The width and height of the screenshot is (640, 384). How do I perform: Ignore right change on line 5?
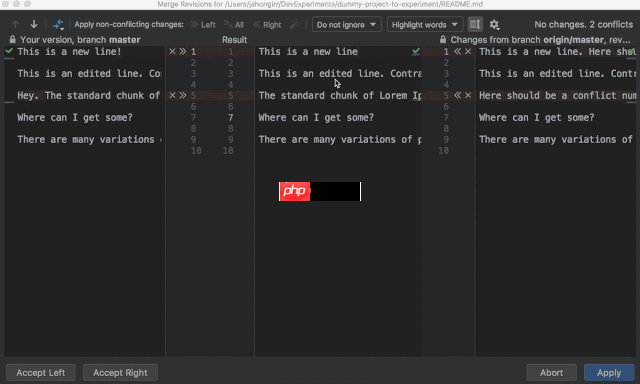coord(468,95)
